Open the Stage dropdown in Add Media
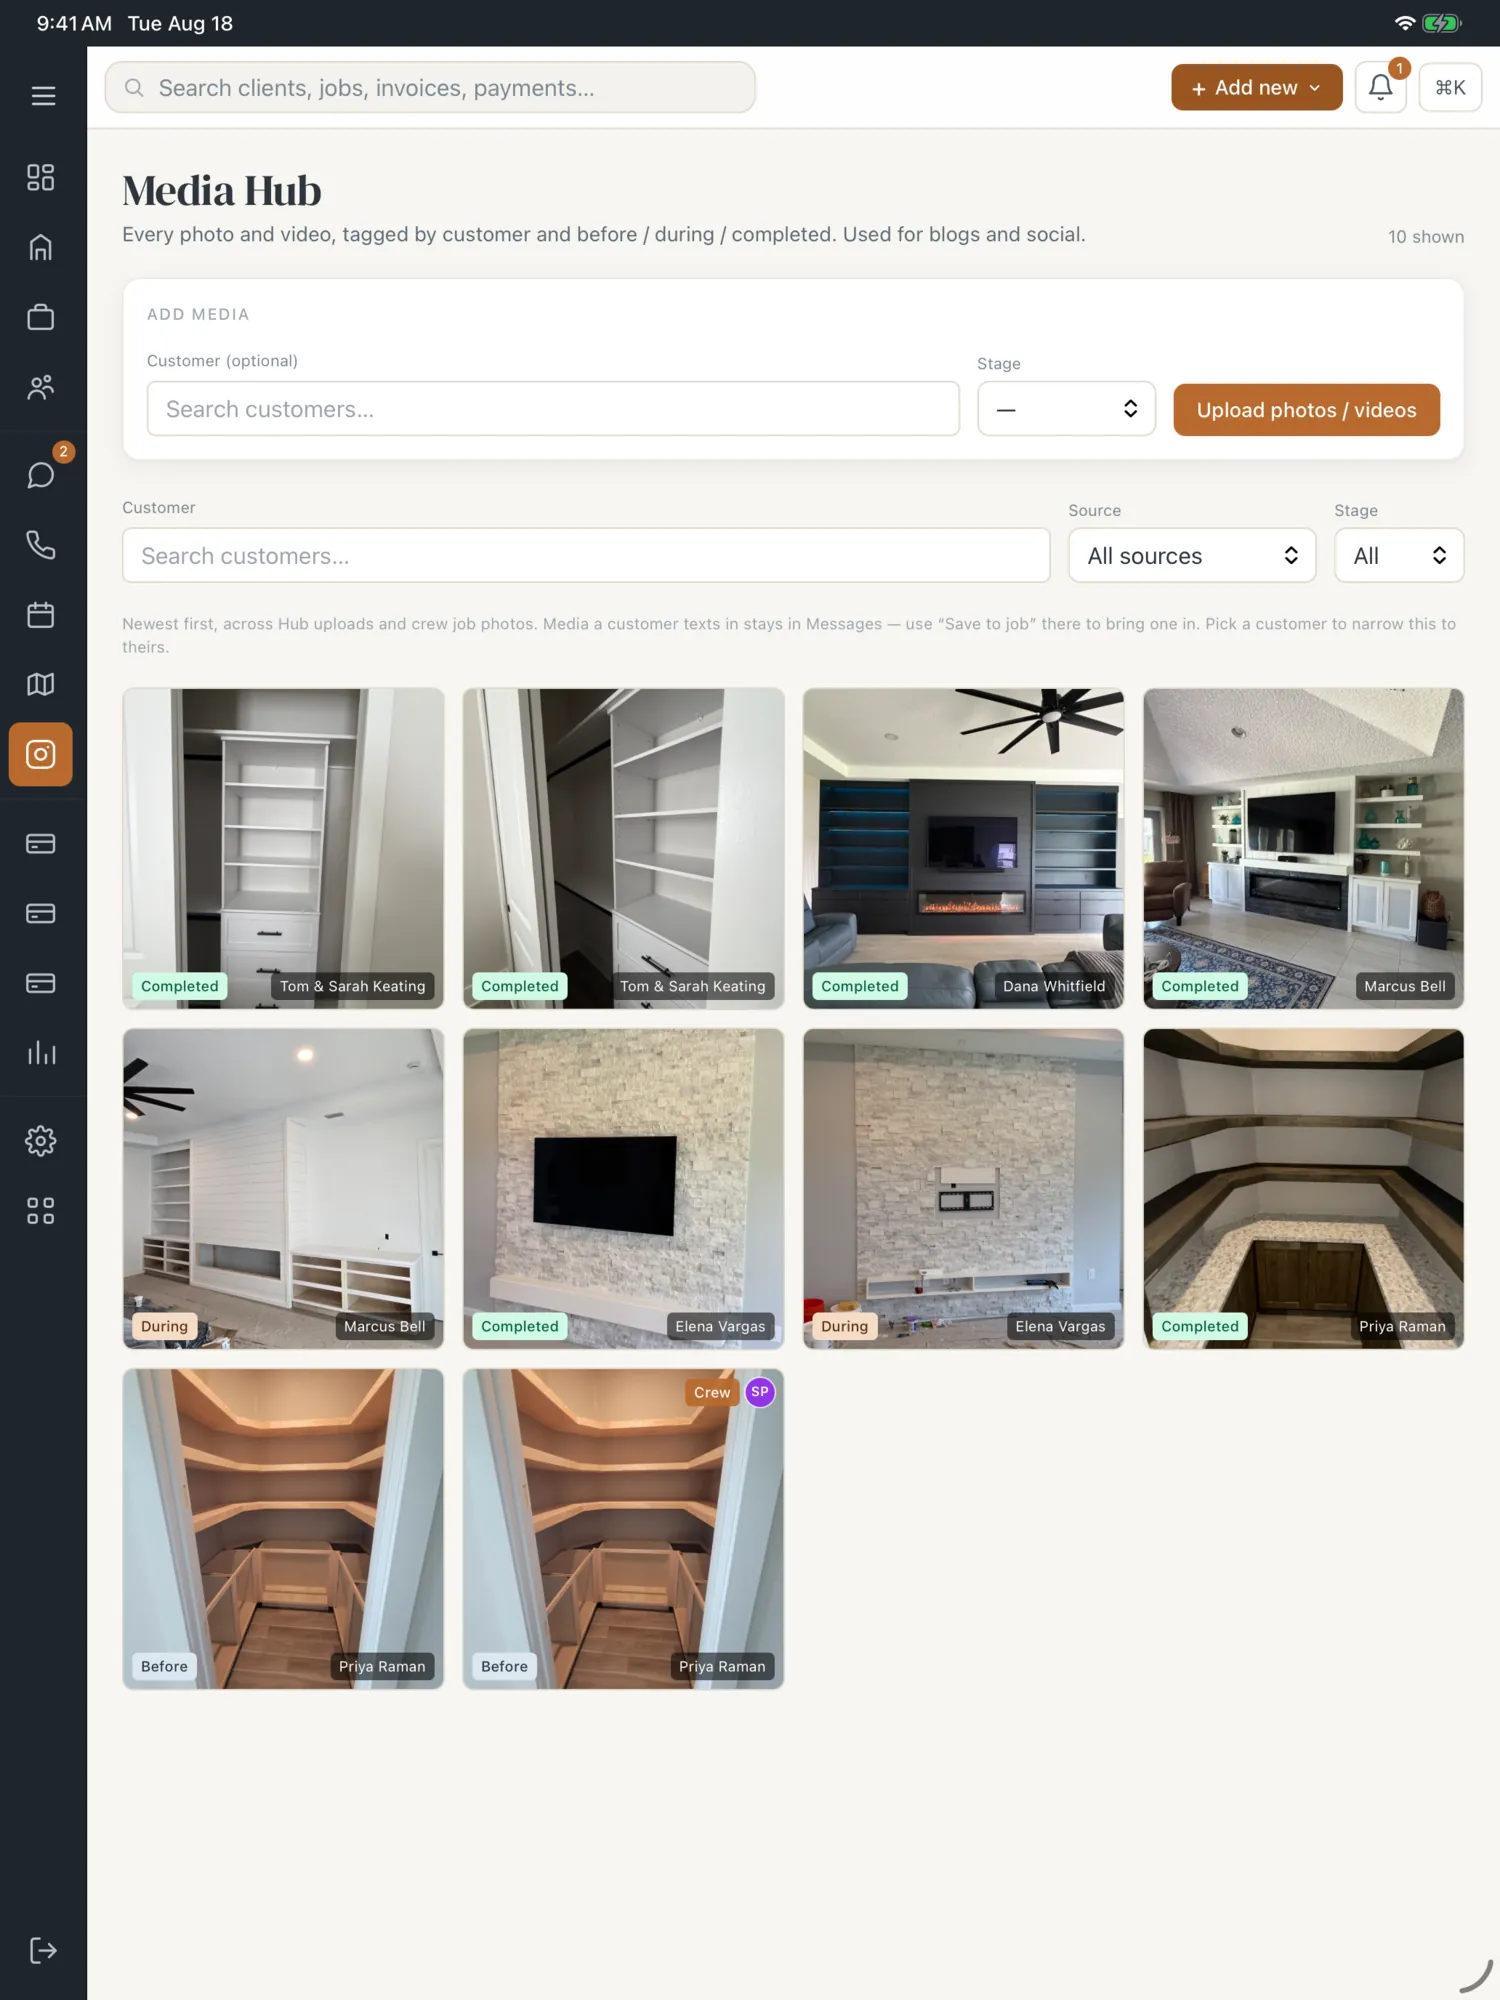1500x2000 pixels. (1066, 409)
